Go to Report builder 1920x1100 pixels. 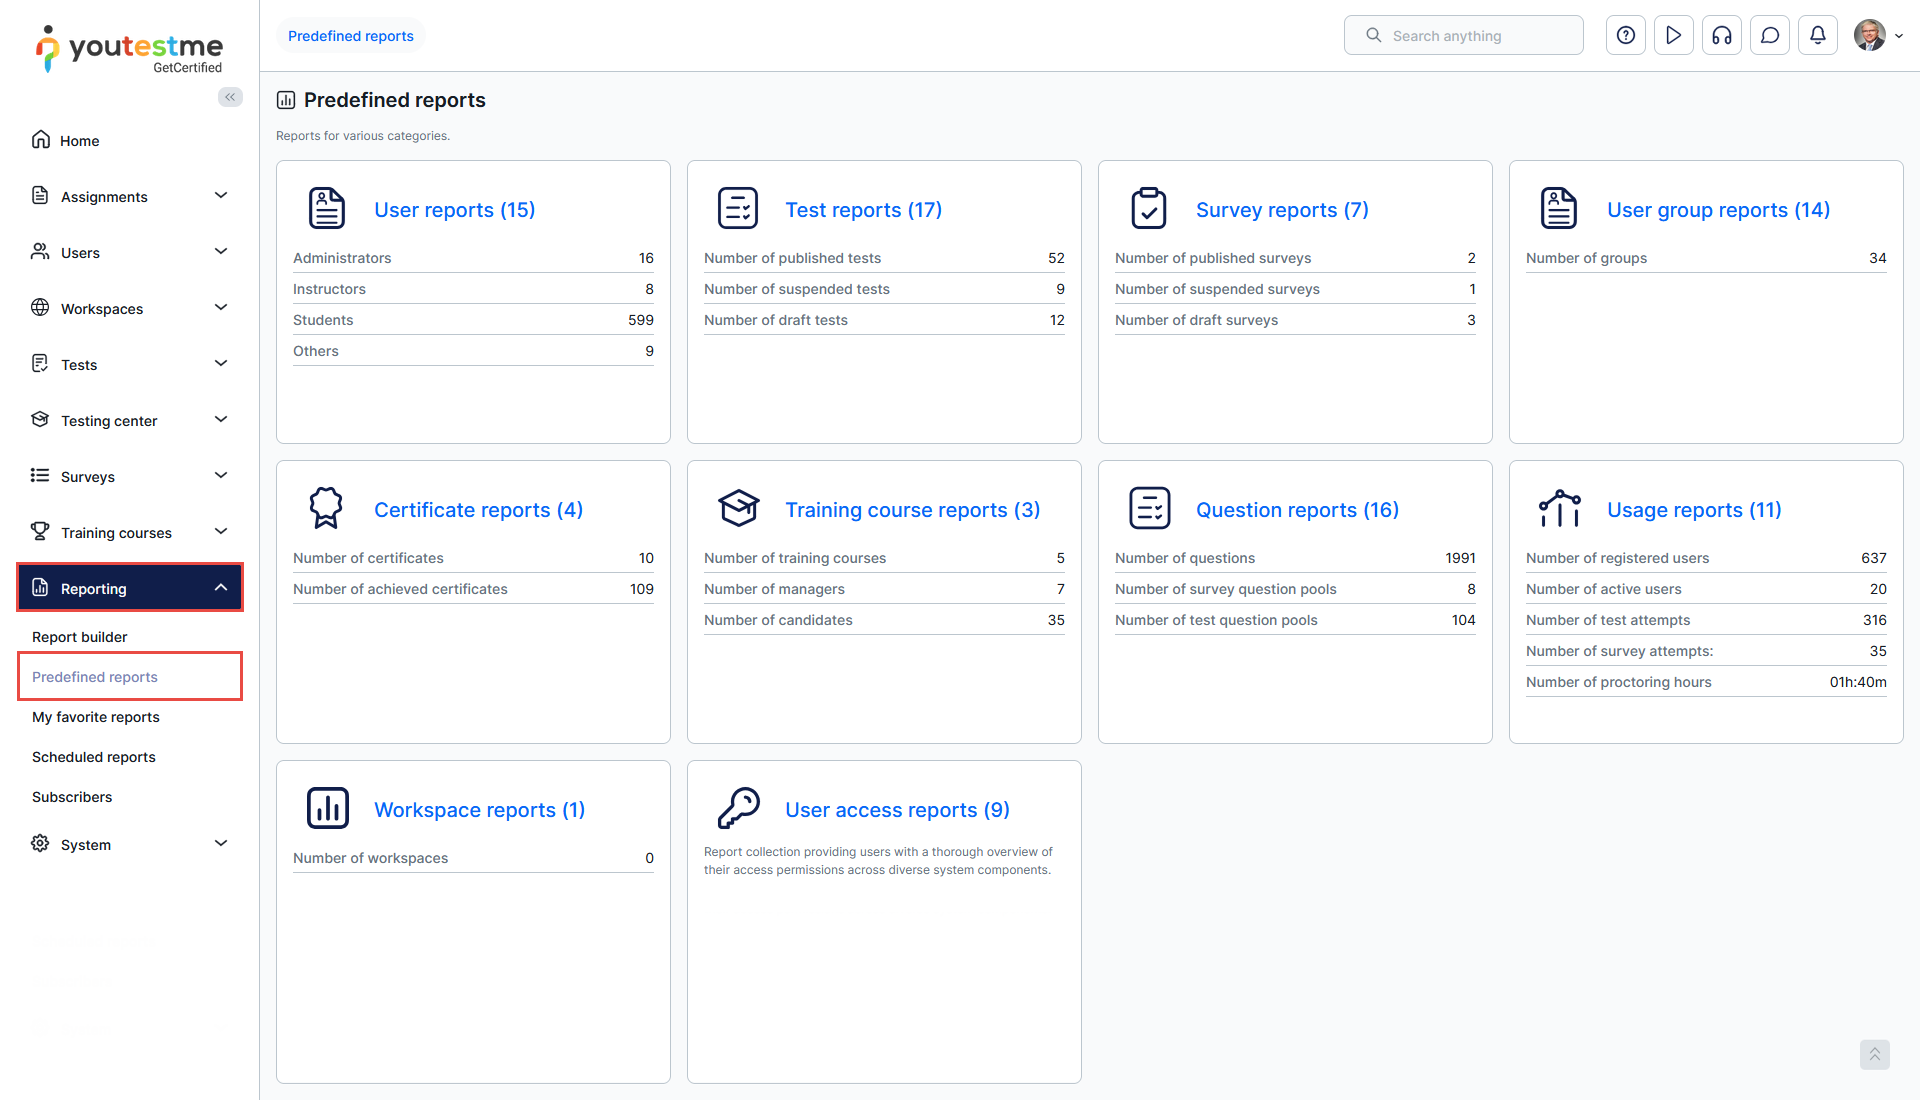coord(80,637)
